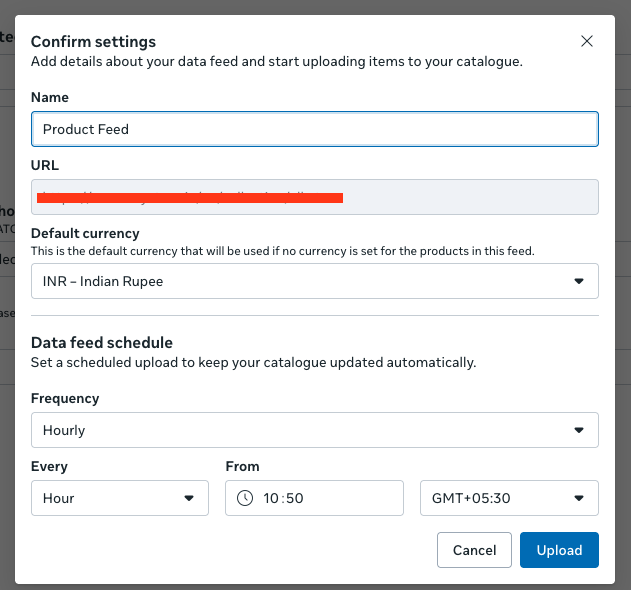Click the Data feed schedule heading
This screenshot has height=590, width=631.
[x=102, y=342]
